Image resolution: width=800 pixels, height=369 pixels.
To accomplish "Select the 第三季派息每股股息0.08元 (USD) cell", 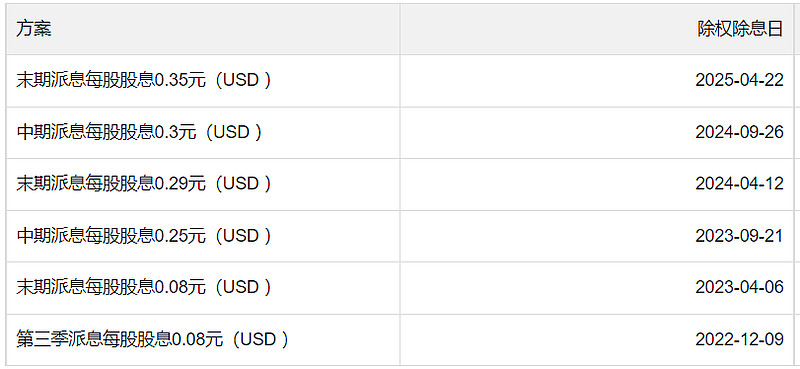I will point(203,339).
